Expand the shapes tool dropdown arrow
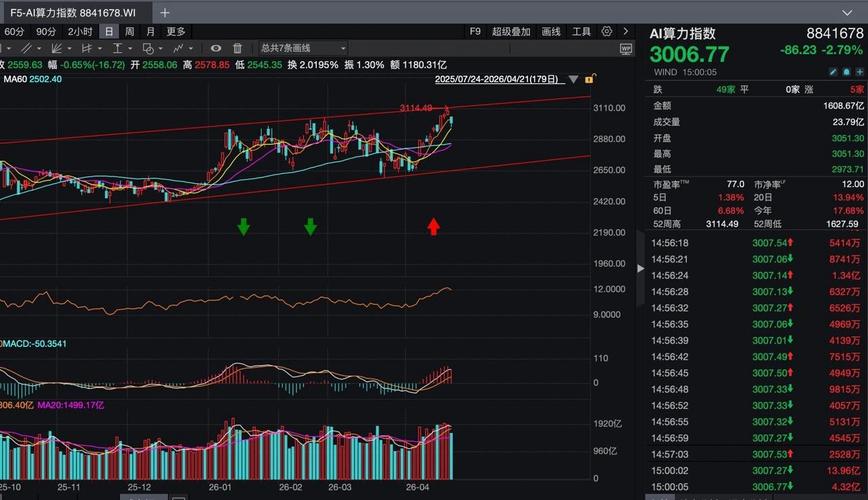868x500 pixels. pos(161,49)
